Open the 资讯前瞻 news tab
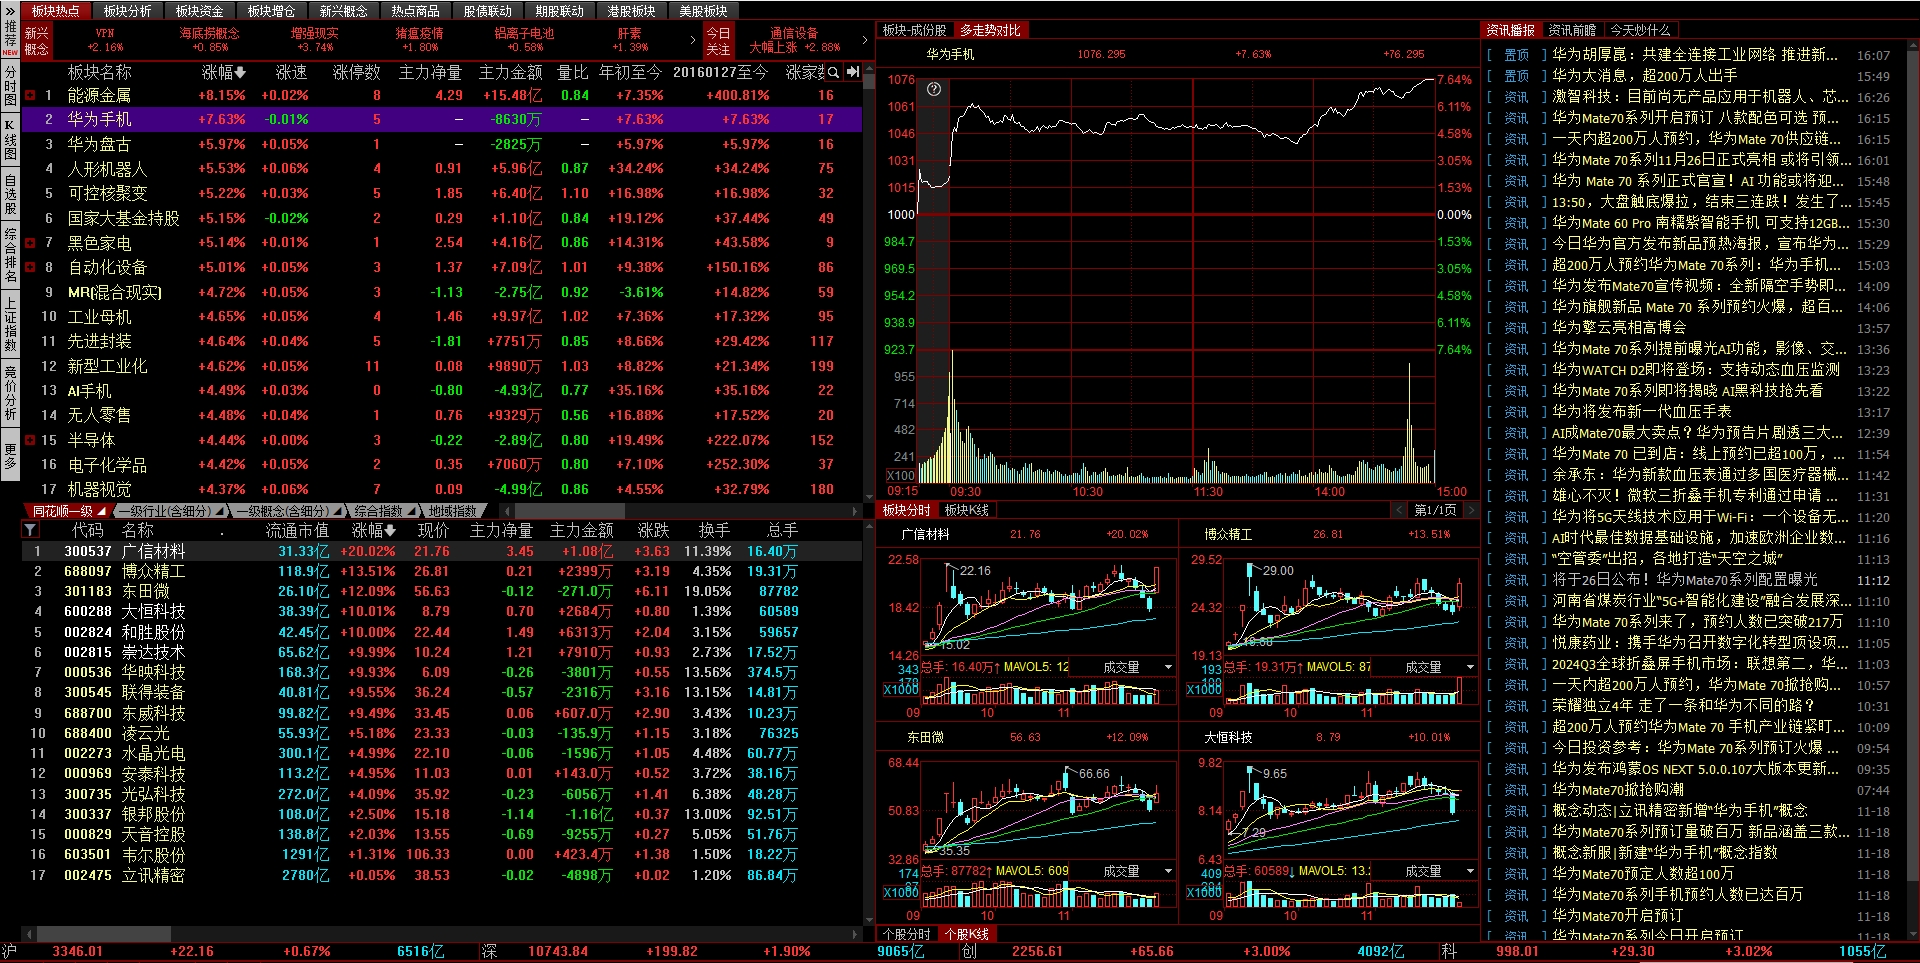The width and height of the screenshot is (1920, 963). point(1572,30)
